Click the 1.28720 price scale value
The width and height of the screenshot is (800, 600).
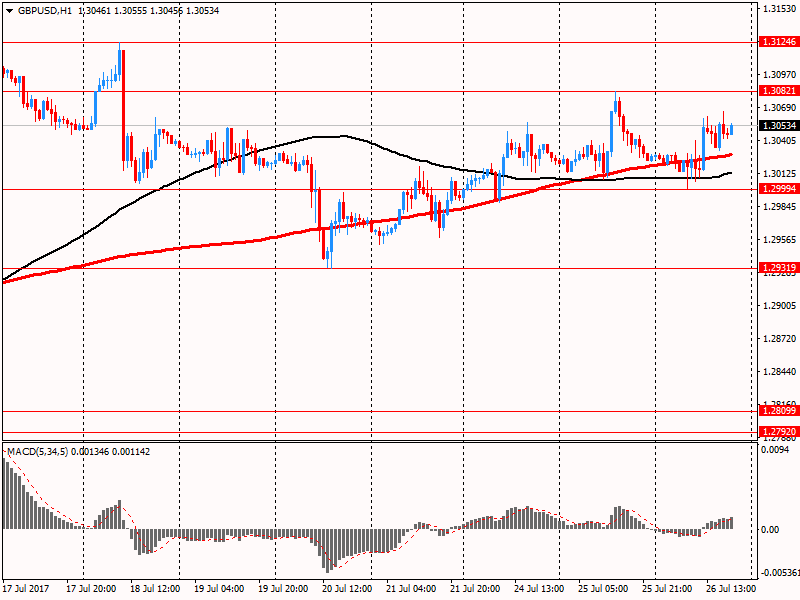[x=780, y=338]
